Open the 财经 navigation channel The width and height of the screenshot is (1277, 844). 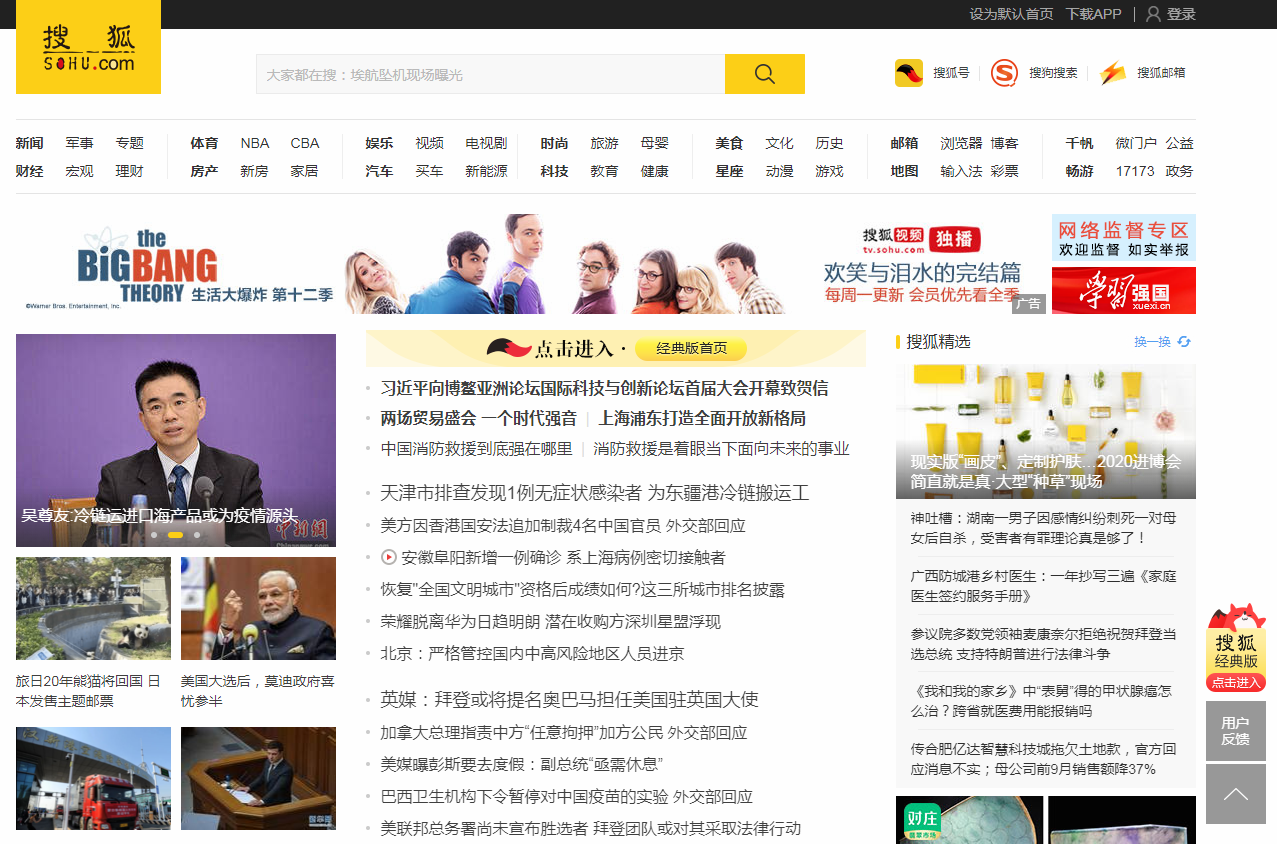tap(30, 171)
